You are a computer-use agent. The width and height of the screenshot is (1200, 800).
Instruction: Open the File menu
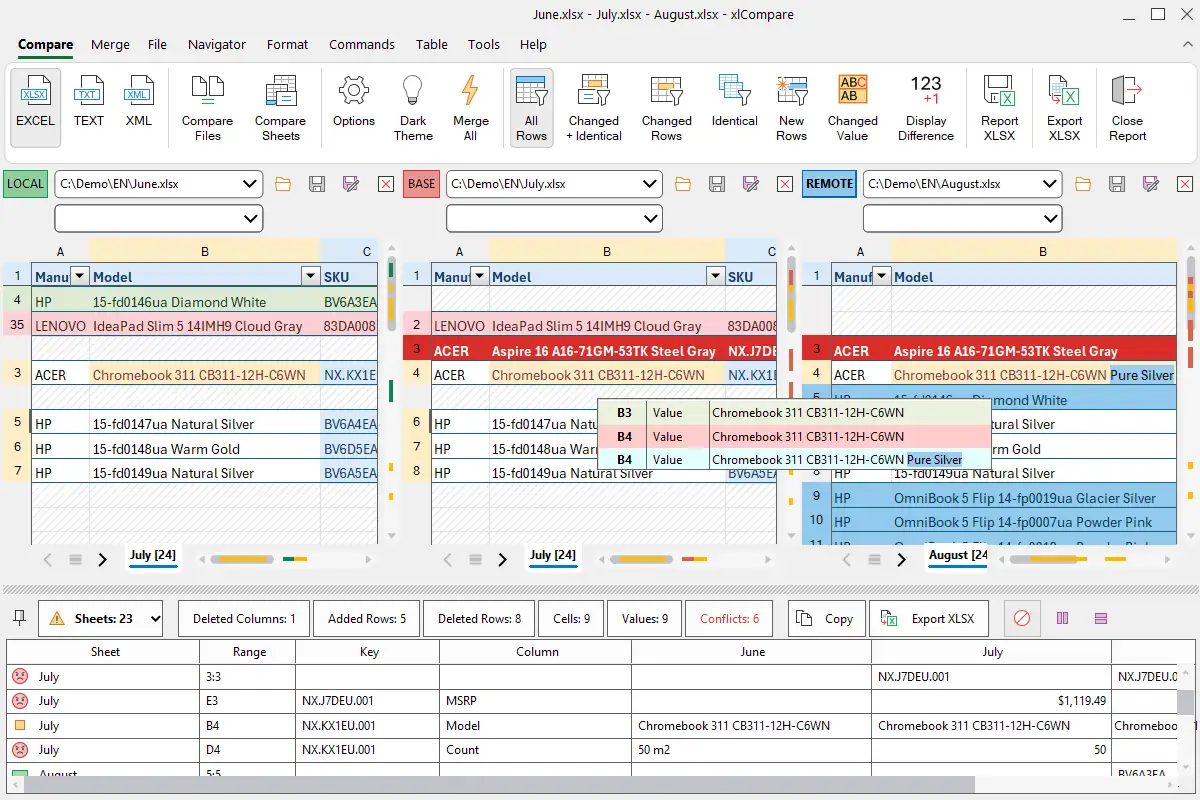point(157,44)
